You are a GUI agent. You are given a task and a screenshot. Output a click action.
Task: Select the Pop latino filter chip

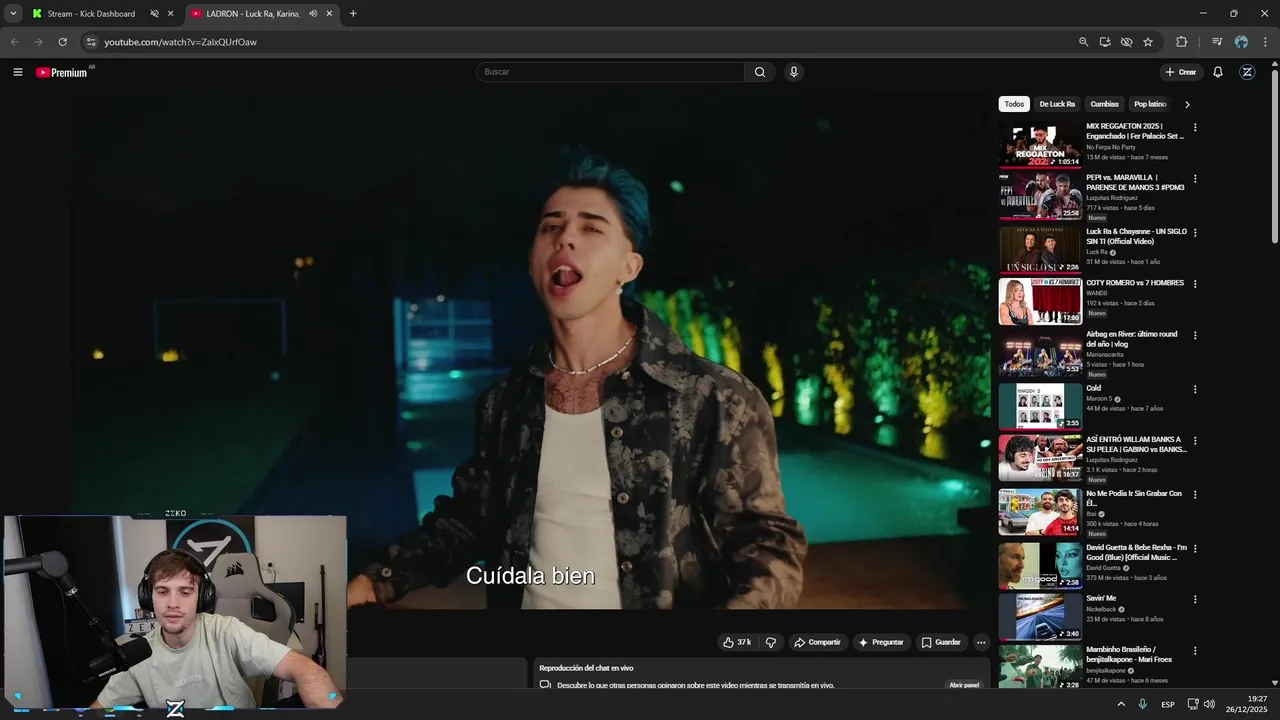click(1150, 104)
